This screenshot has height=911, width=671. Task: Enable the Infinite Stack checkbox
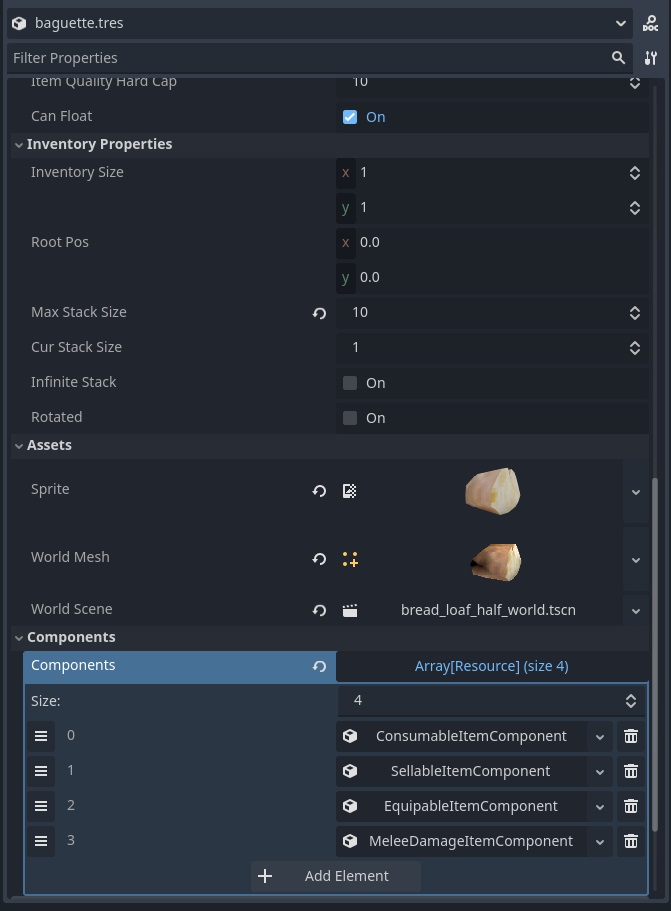350,383
